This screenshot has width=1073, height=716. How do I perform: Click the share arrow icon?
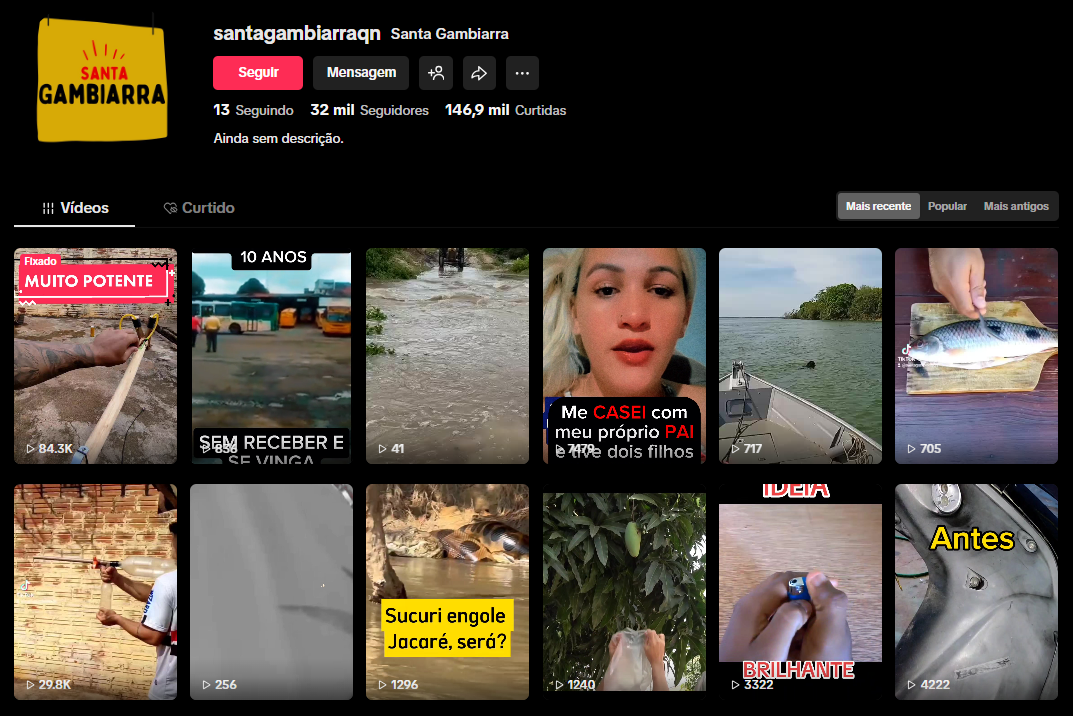(479, 73)
